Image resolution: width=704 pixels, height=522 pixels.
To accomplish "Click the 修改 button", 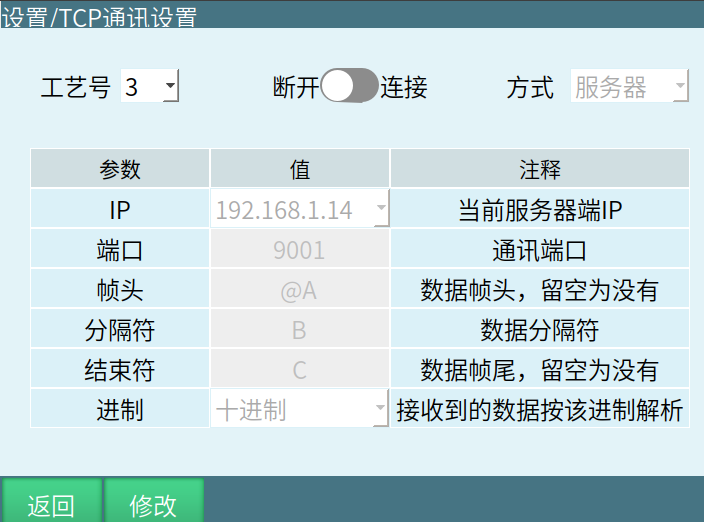I will pos(154,500).
